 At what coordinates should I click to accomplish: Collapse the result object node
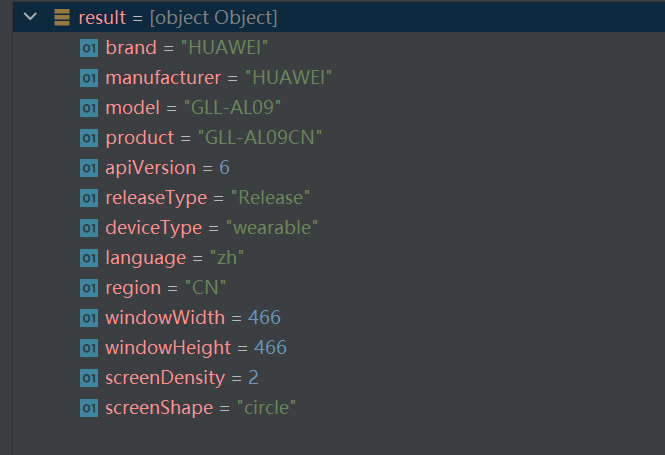pos(31,17)
